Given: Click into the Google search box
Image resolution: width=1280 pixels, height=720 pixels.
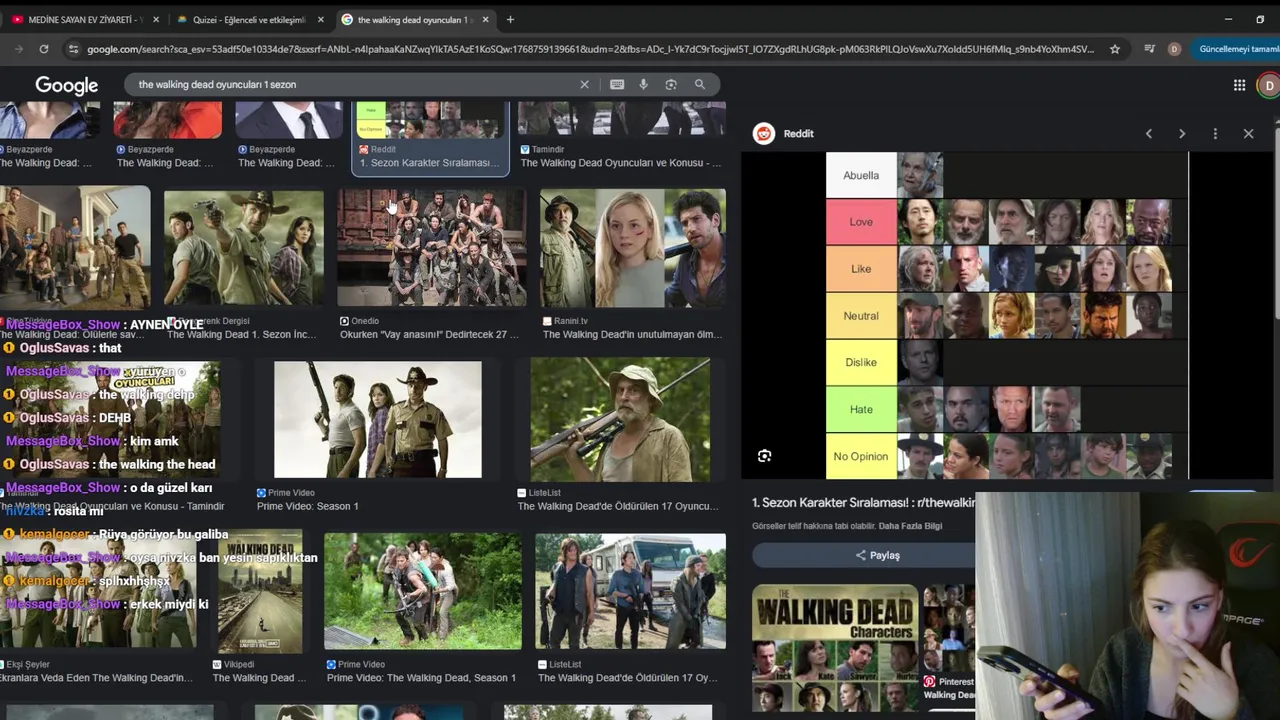Looking at the screenshot, I should coord(355,84).
